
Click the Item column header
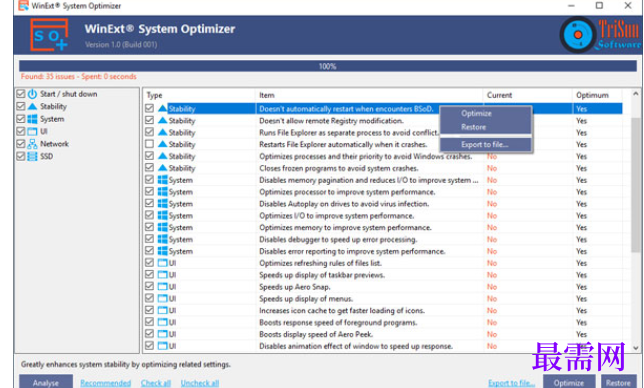[x=369, y=95]
